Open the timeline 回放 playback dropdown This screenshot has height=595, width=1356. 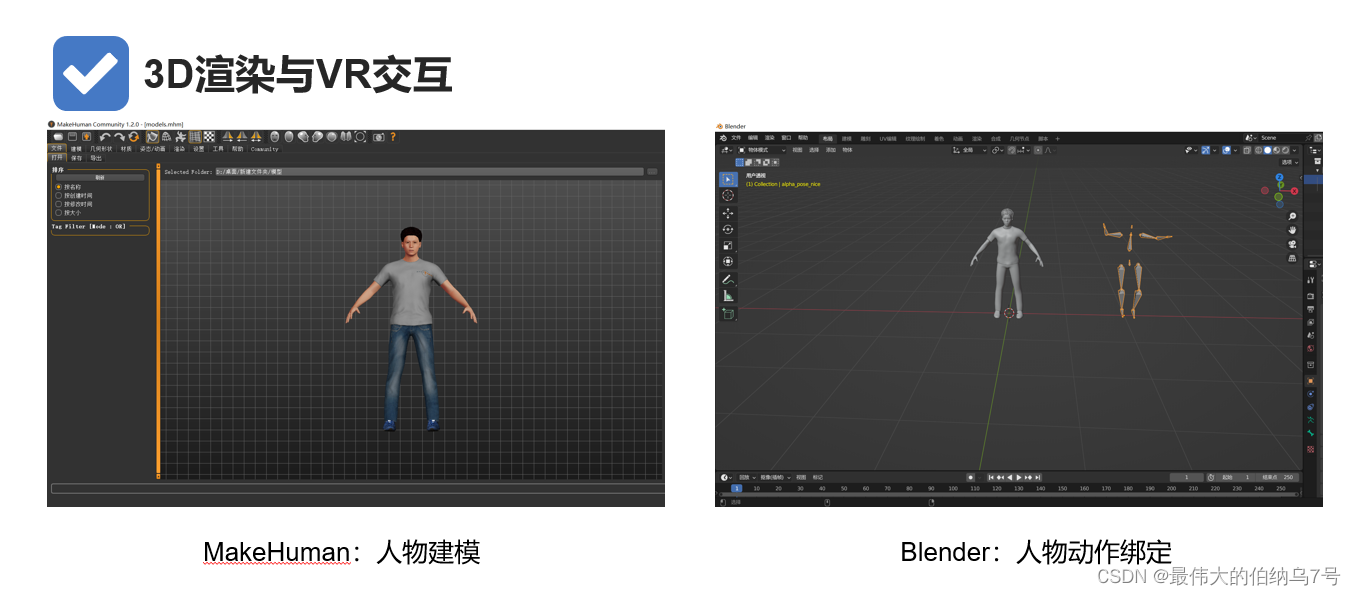pos(747,477)
